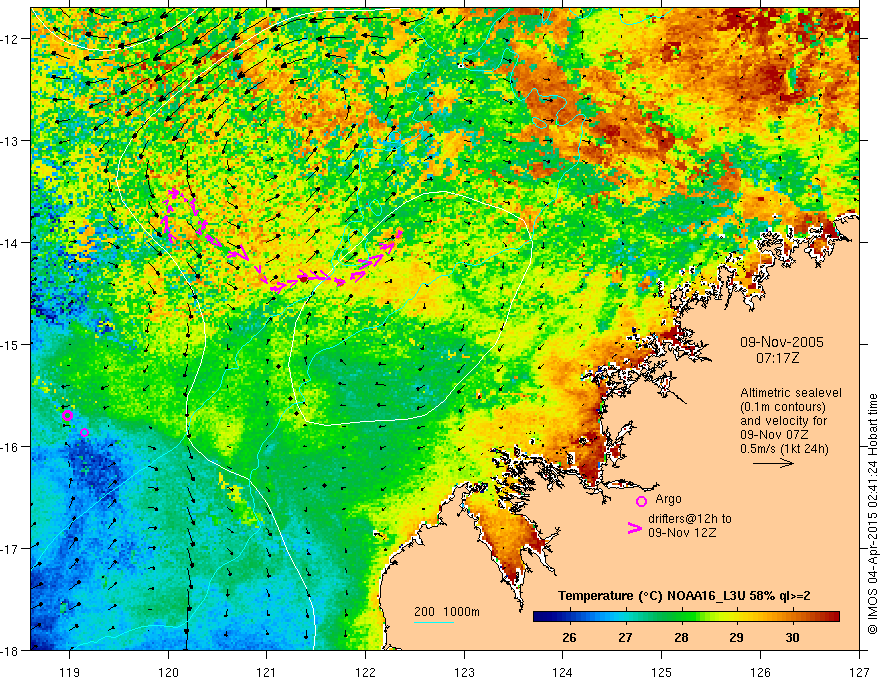Click the '0.5m/s (1kt 24h)' velocity scale text
The image size is (880, 680).
tap(785, 449)
